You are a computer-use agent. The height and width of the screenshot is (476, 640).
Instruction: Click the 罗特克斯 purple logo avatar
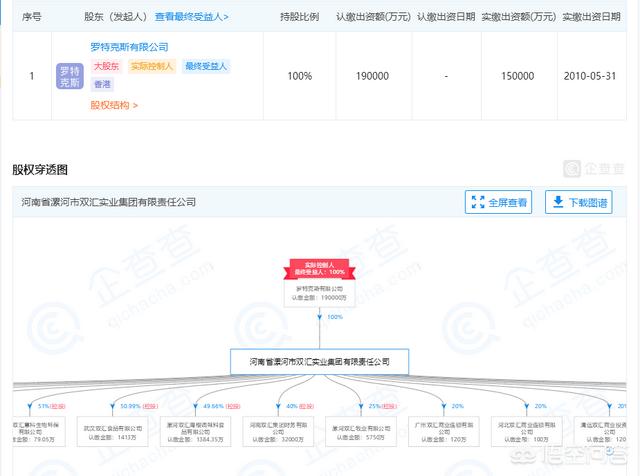(x=70, y=76)
